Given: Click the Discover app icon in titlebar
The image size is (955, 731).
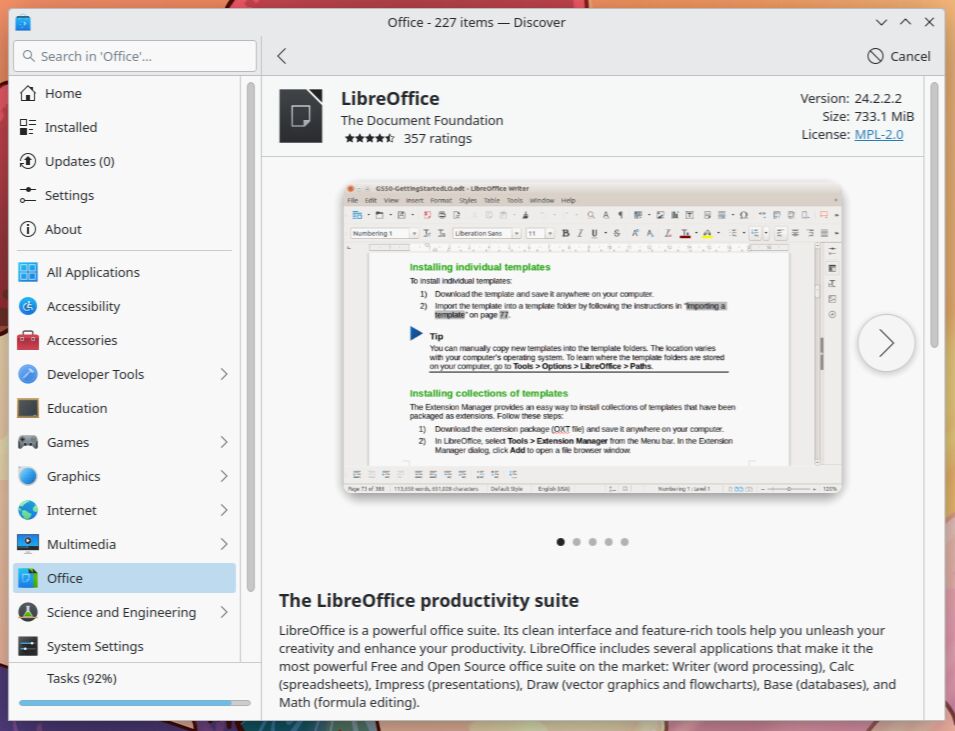Looking at the screenshot, I should tap(23, 23).
